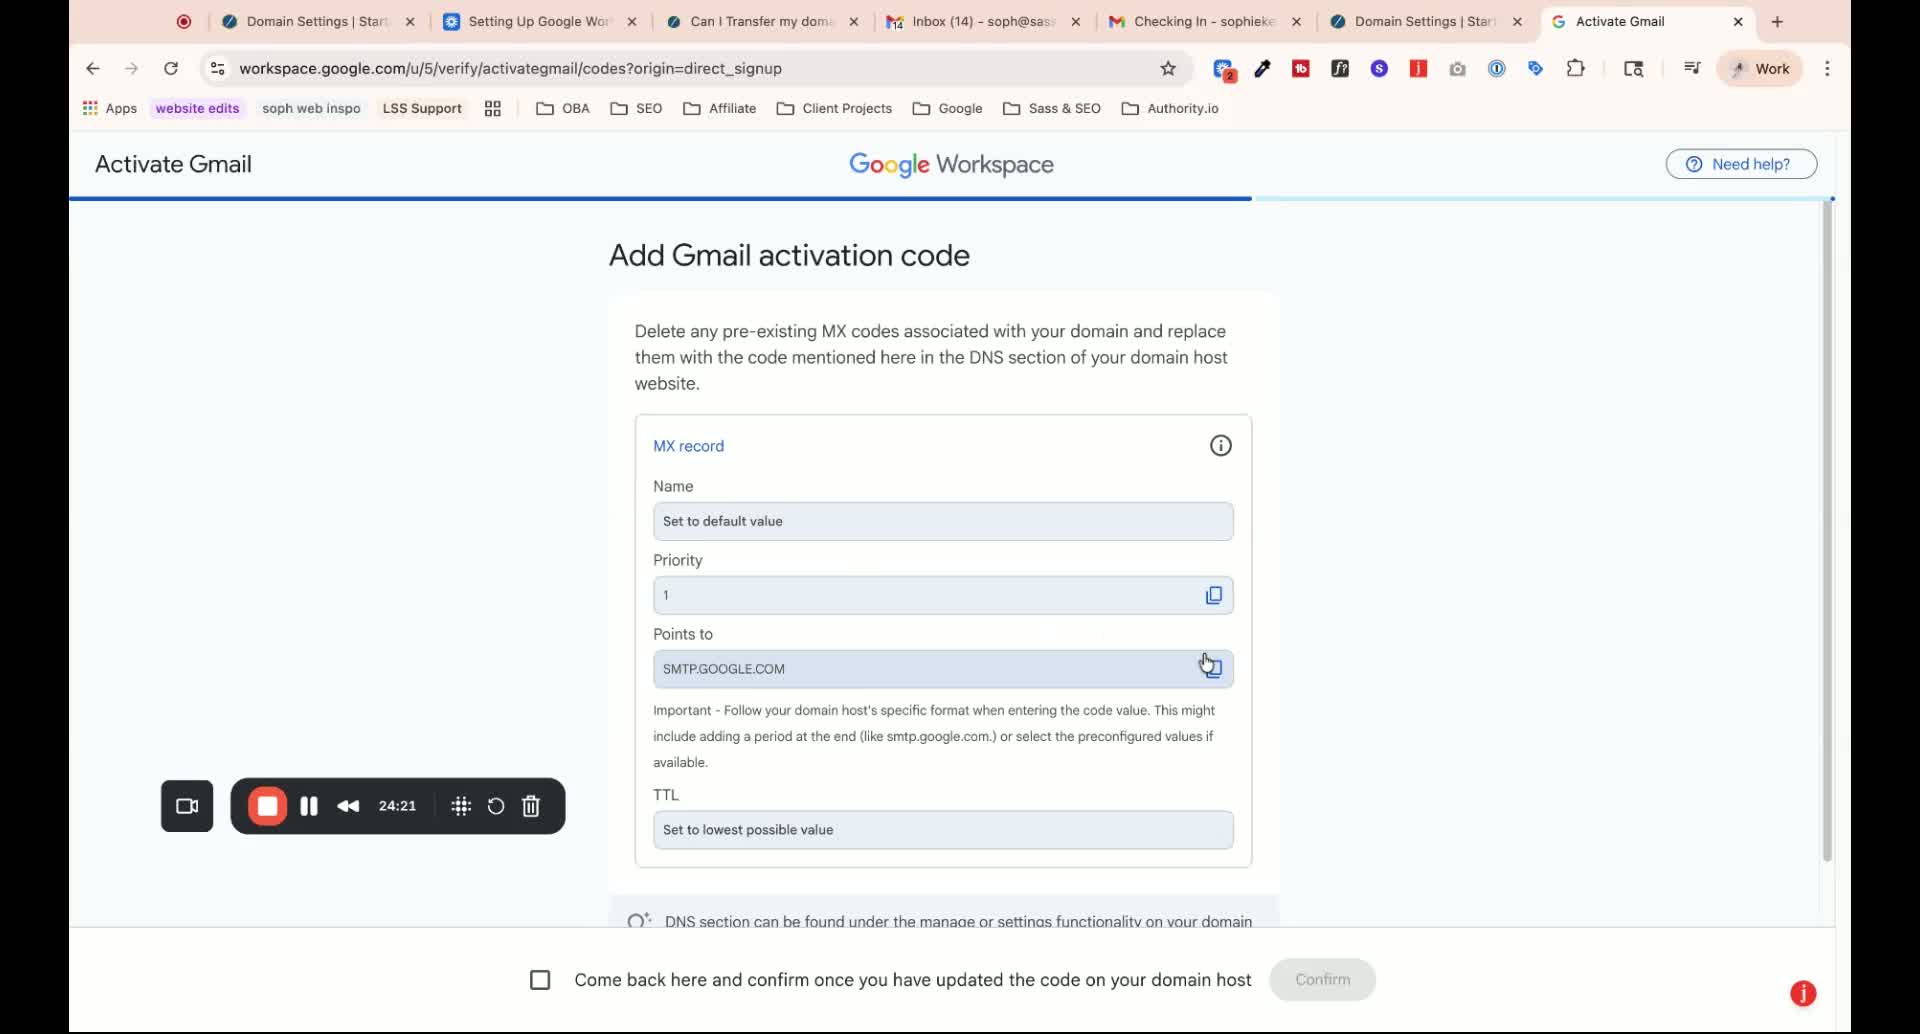Click the Priority field

coord(943,596)
